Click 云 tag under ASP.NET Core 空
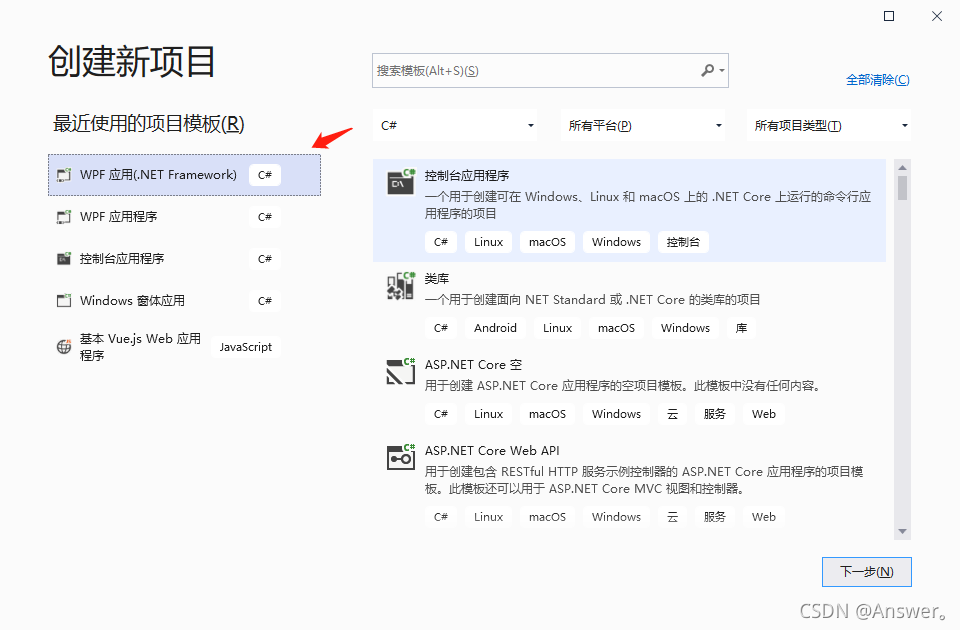The width and height of the screenshot is (960, 630). (x=672, y=414)
